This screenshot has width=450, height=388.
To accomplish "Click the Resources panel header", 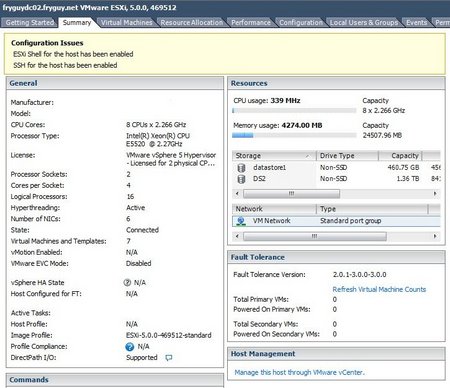I will point(336,83).
